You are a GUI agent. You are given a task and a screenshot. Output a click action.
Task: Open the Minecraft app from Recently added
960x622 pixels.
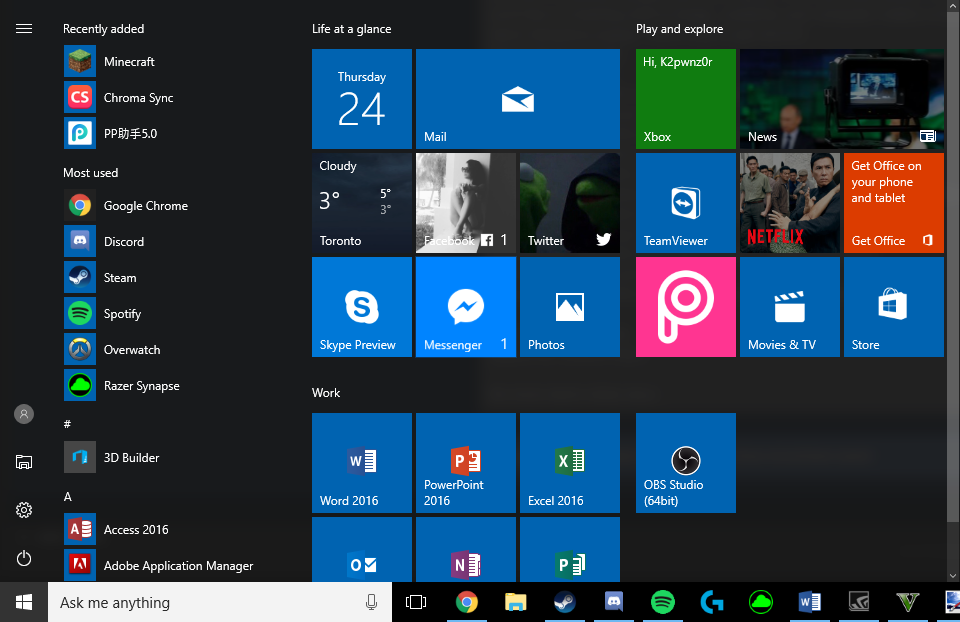pos(128,62)
